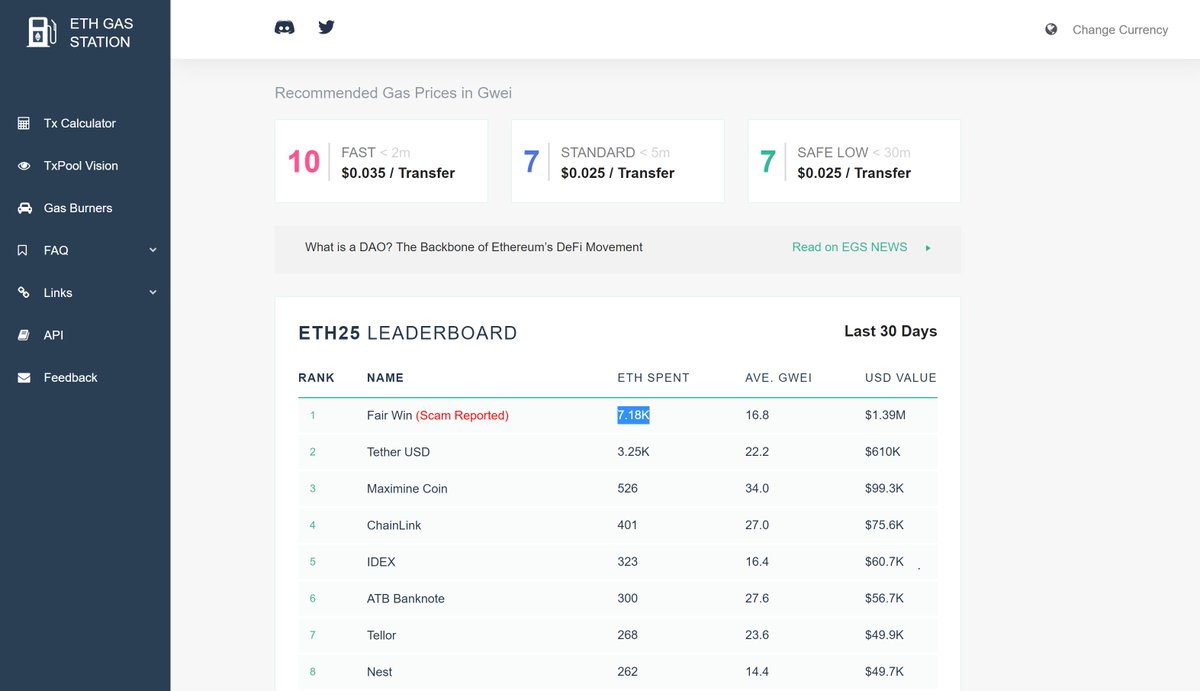The height and width of the screenshot is (691, 1200).
Task: Click ATB Banknote row name
Action: (406, 599)
